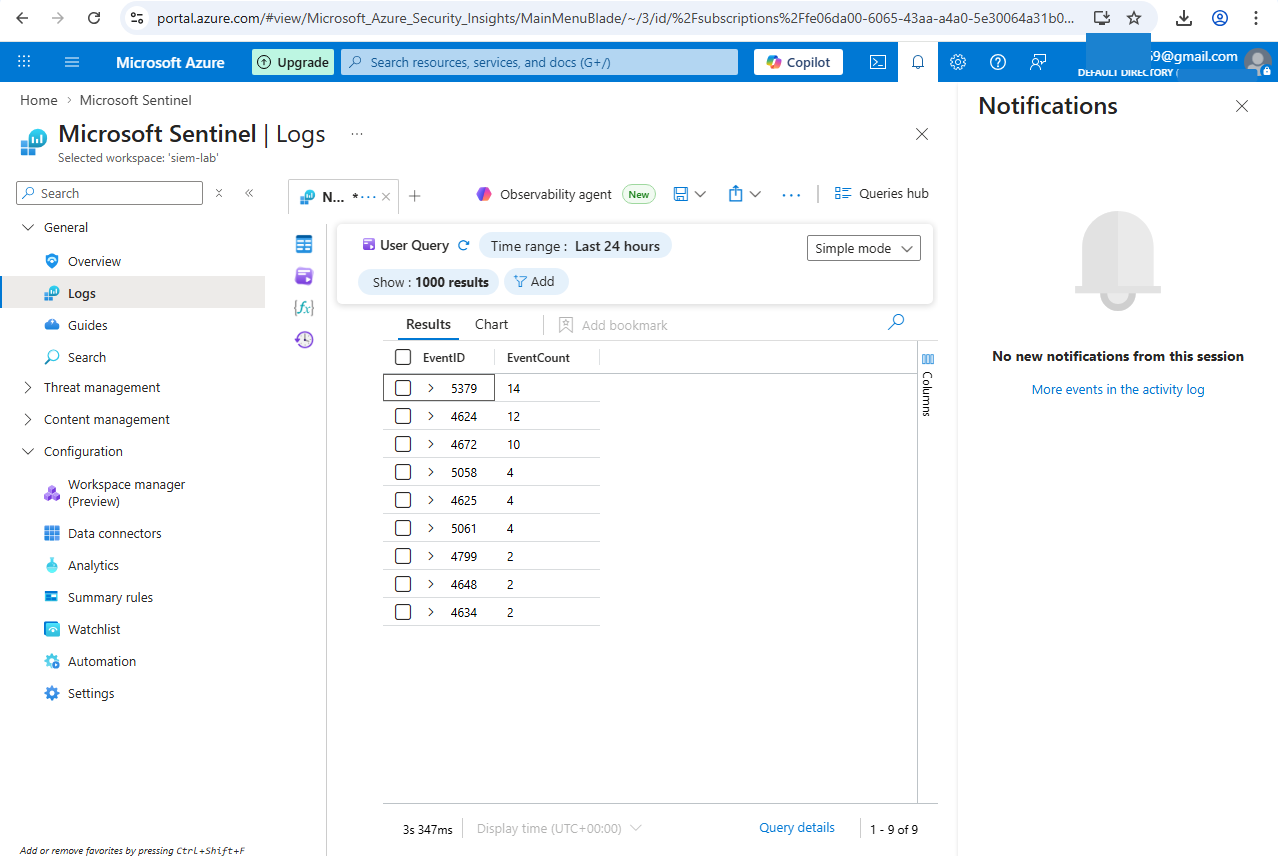Open the Simple mode dropdown
The height and width of the screenshot is (856, 1278).
[x=864, y=248]
